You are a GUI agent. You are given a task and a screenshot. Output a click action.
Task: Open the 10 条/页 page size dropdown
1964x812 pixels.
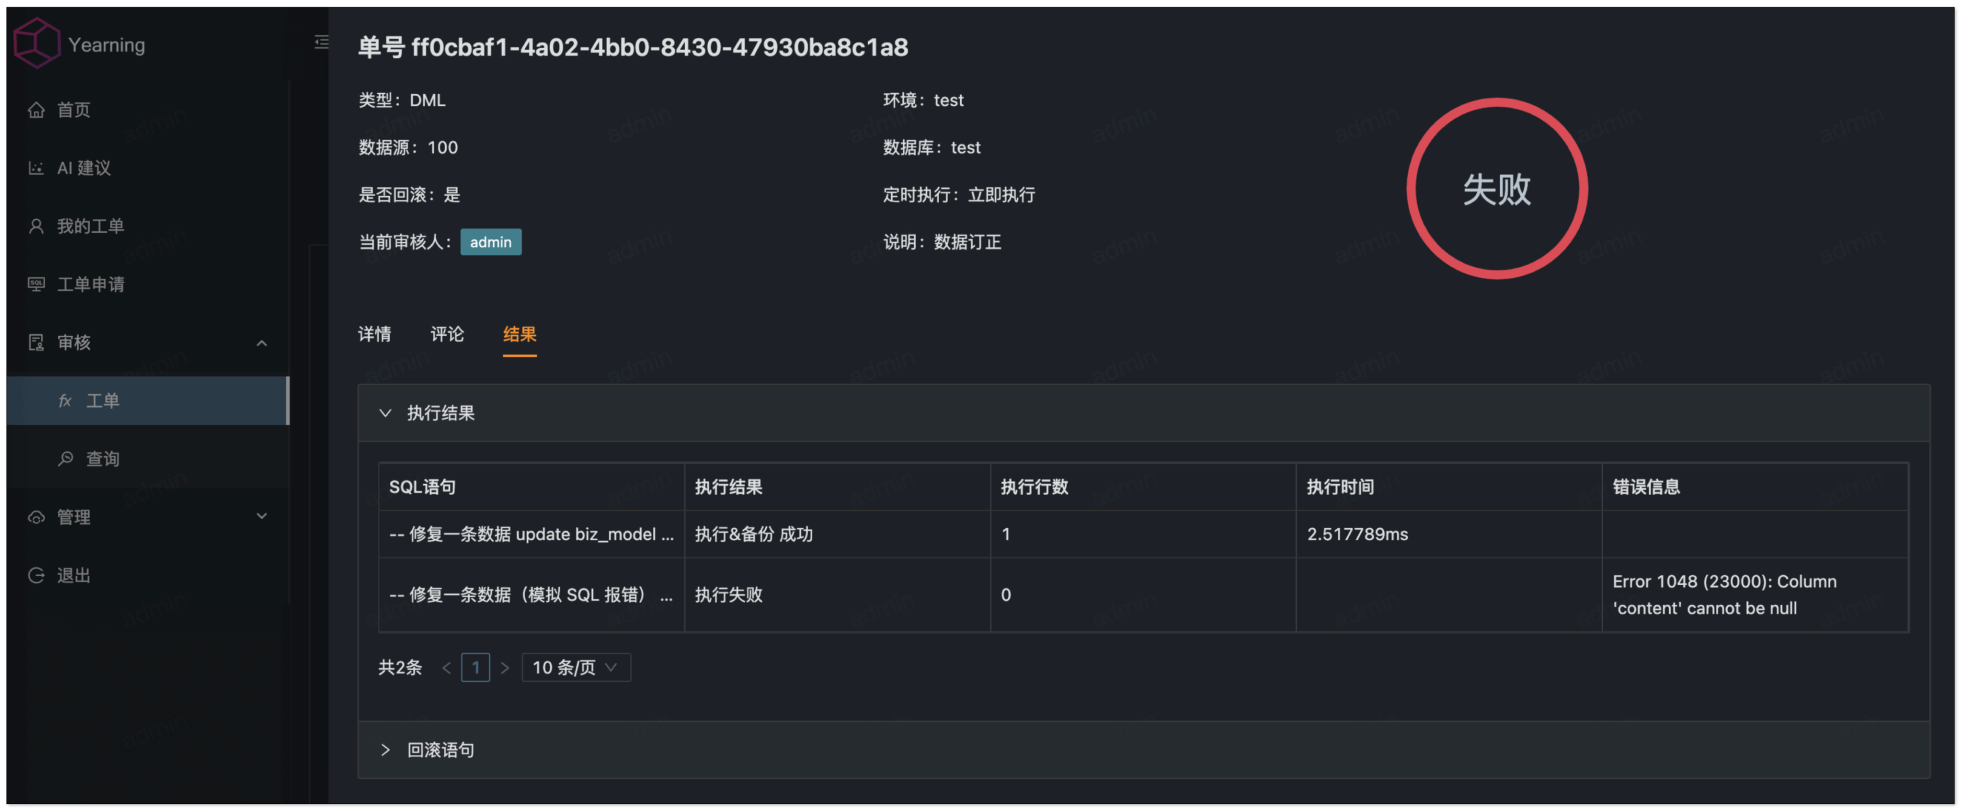point(576,667)
